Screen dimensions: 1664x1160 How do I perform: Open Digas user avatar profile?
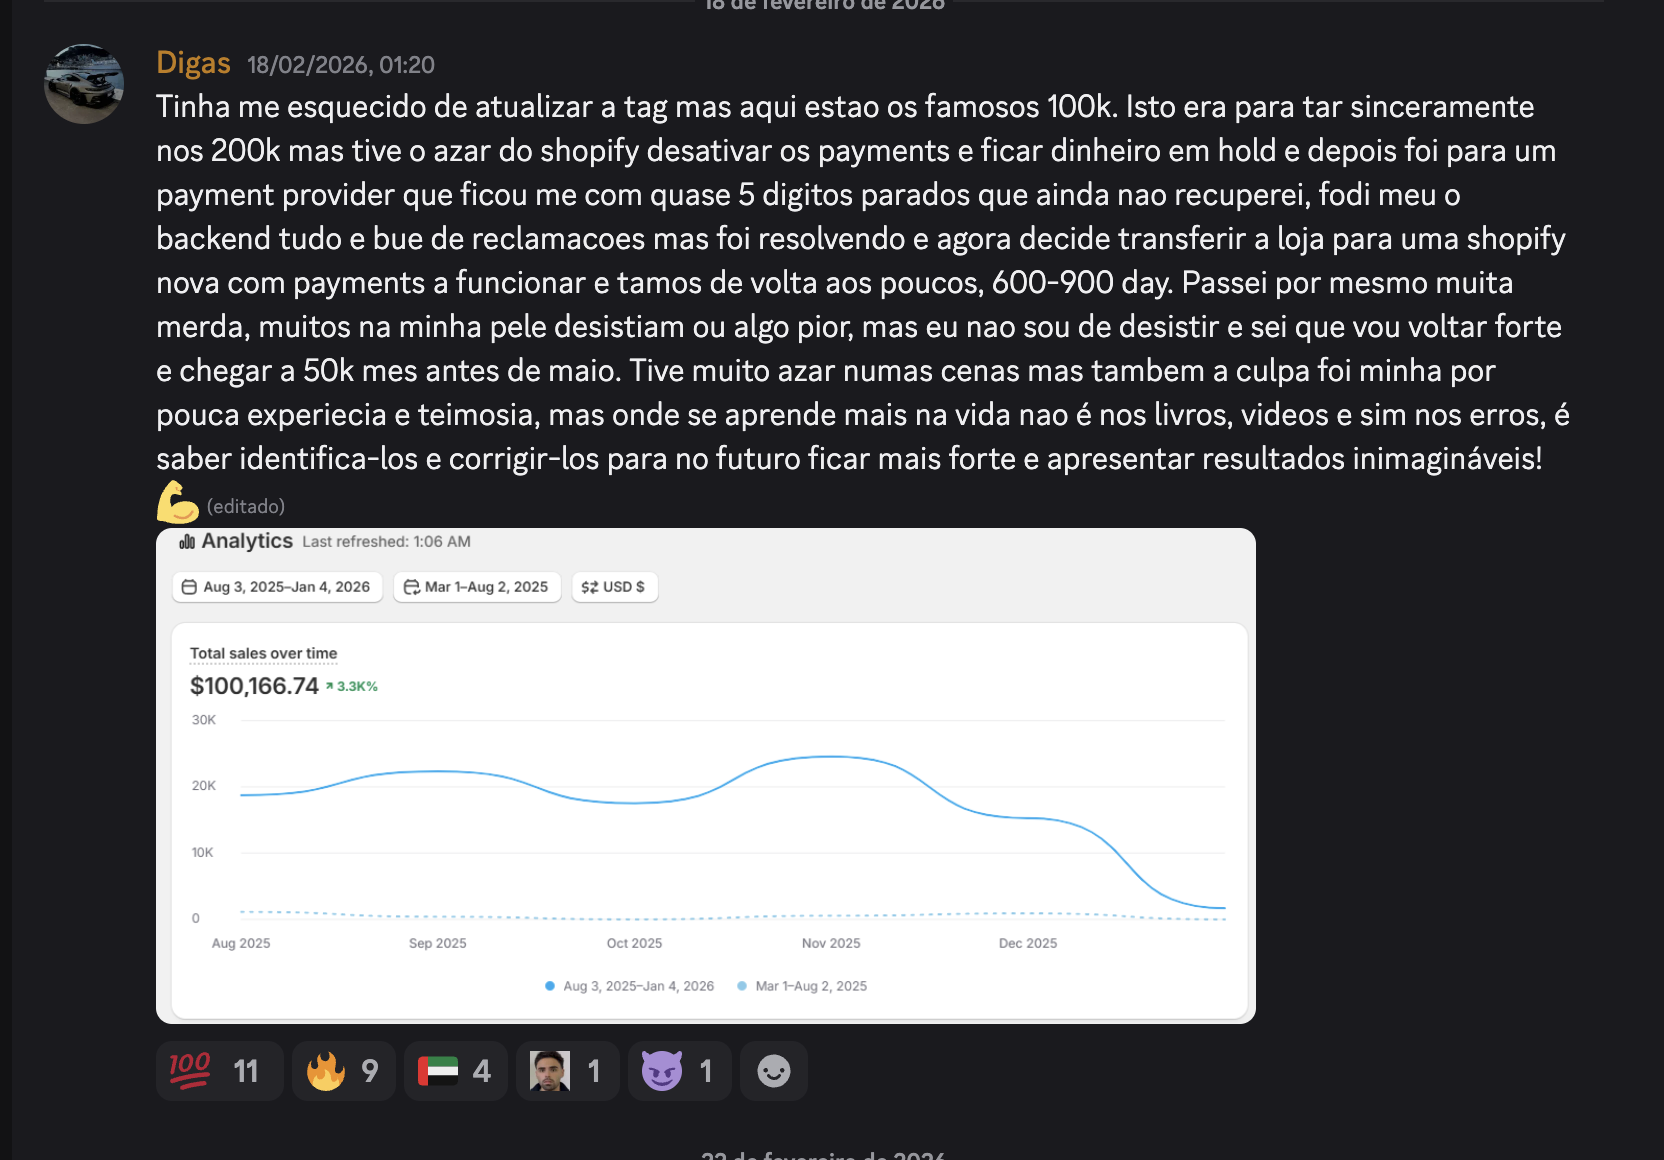(84, 84)
